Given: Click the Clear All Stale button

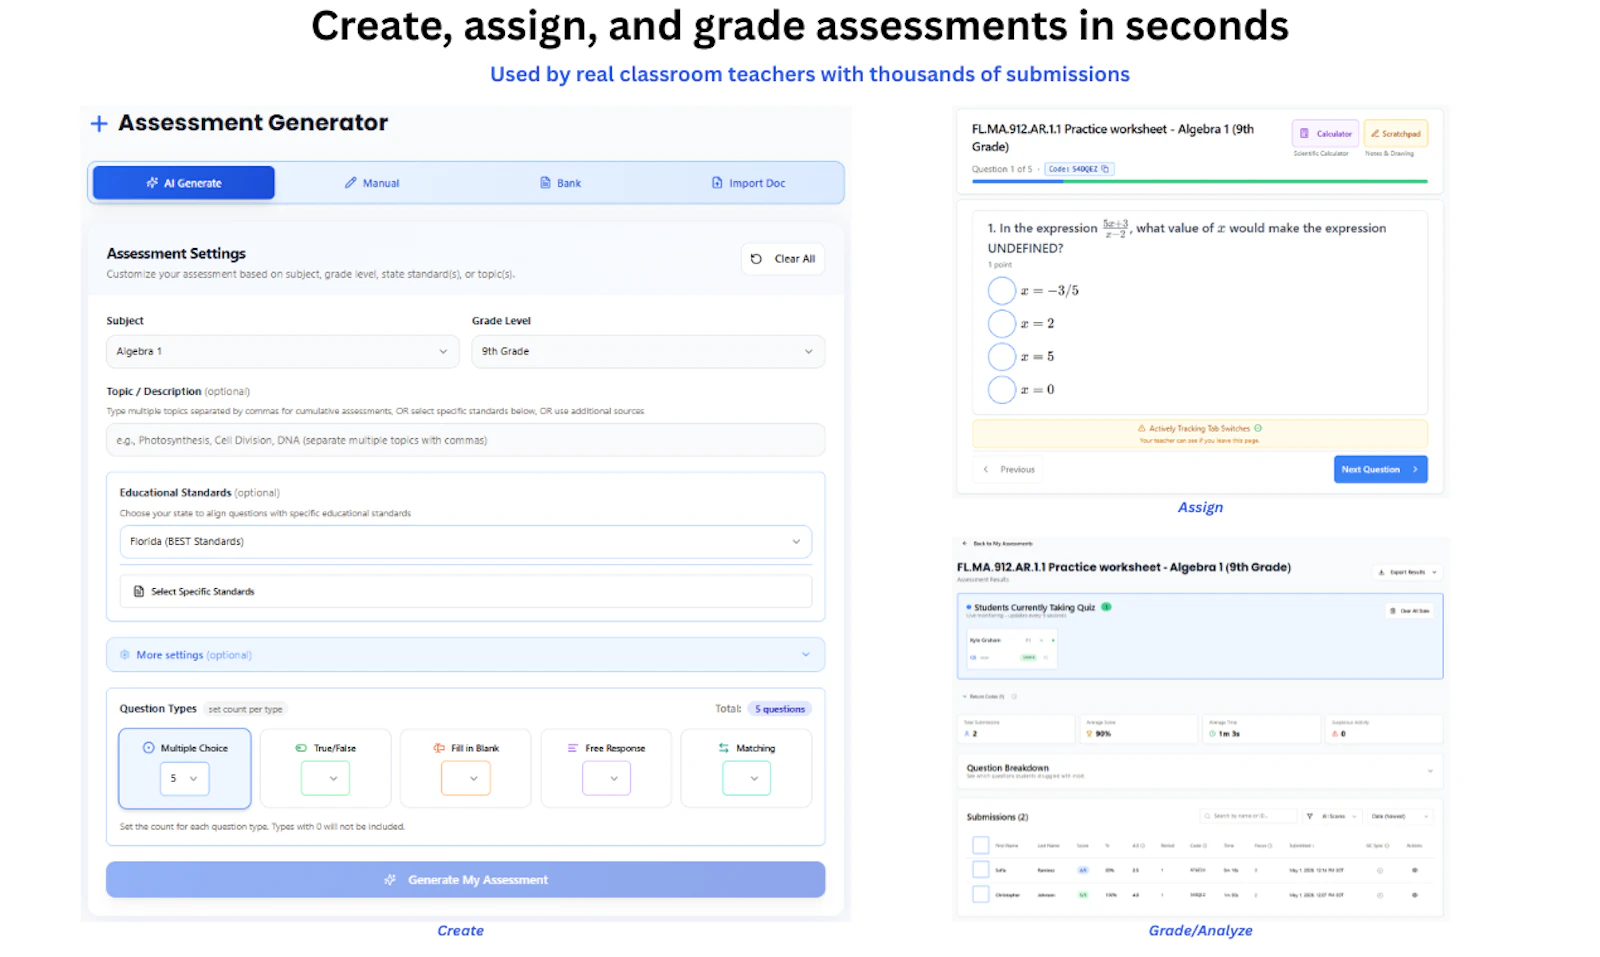Looking at the screenshot, I should (x=1410, y=610).
